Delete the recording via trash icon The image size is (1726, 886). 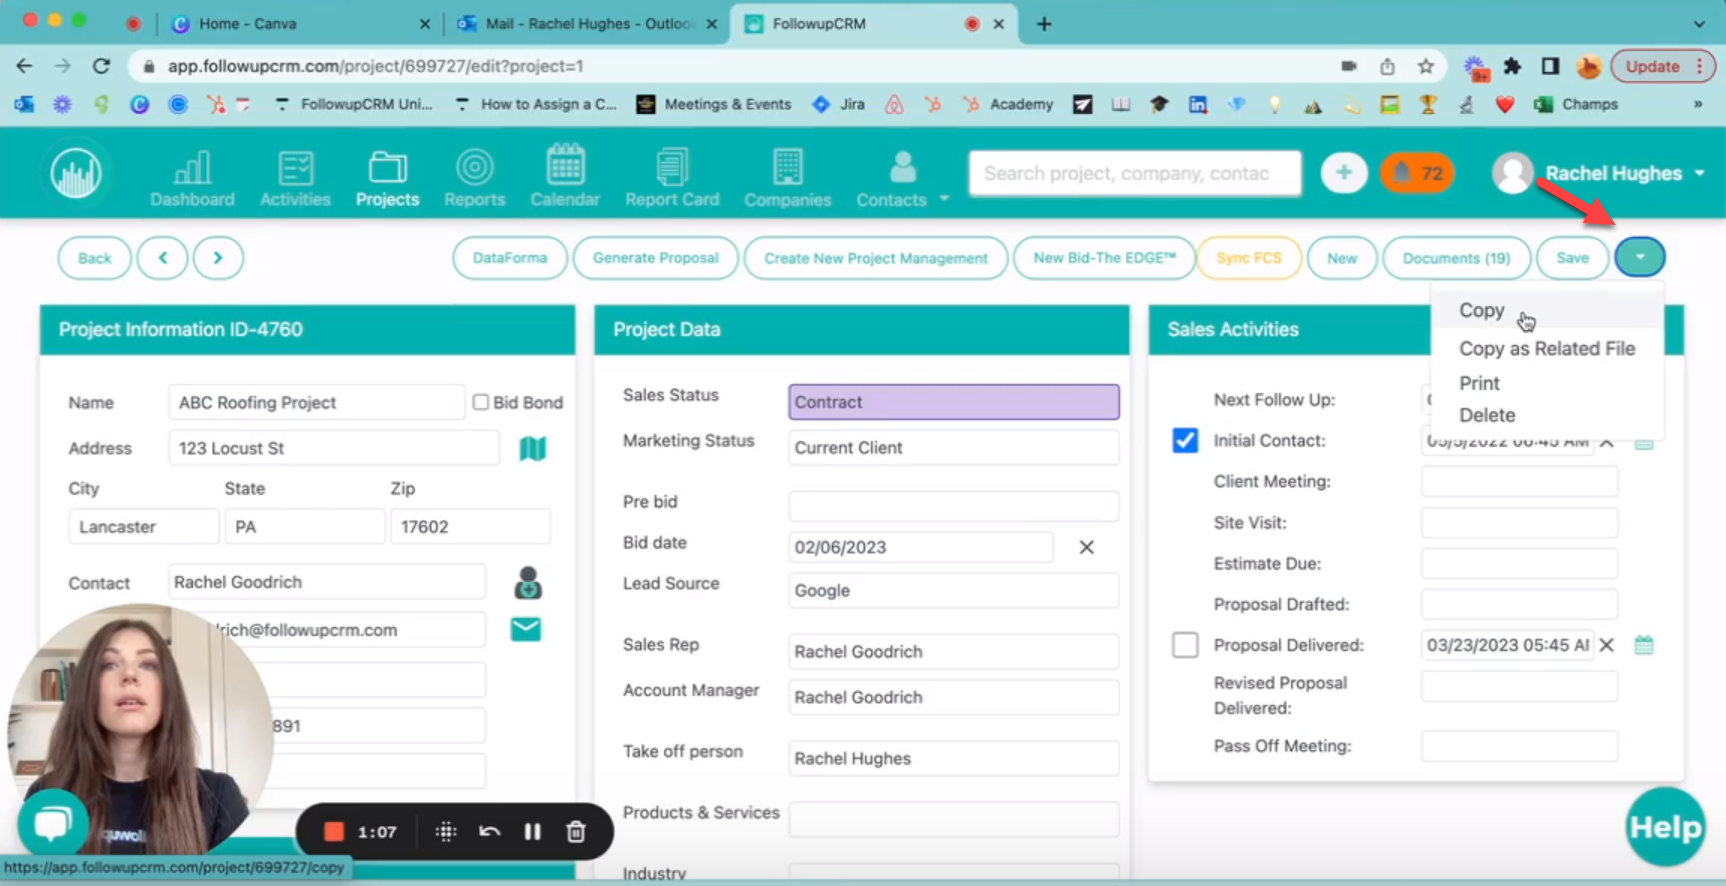(x=576, y=831)
